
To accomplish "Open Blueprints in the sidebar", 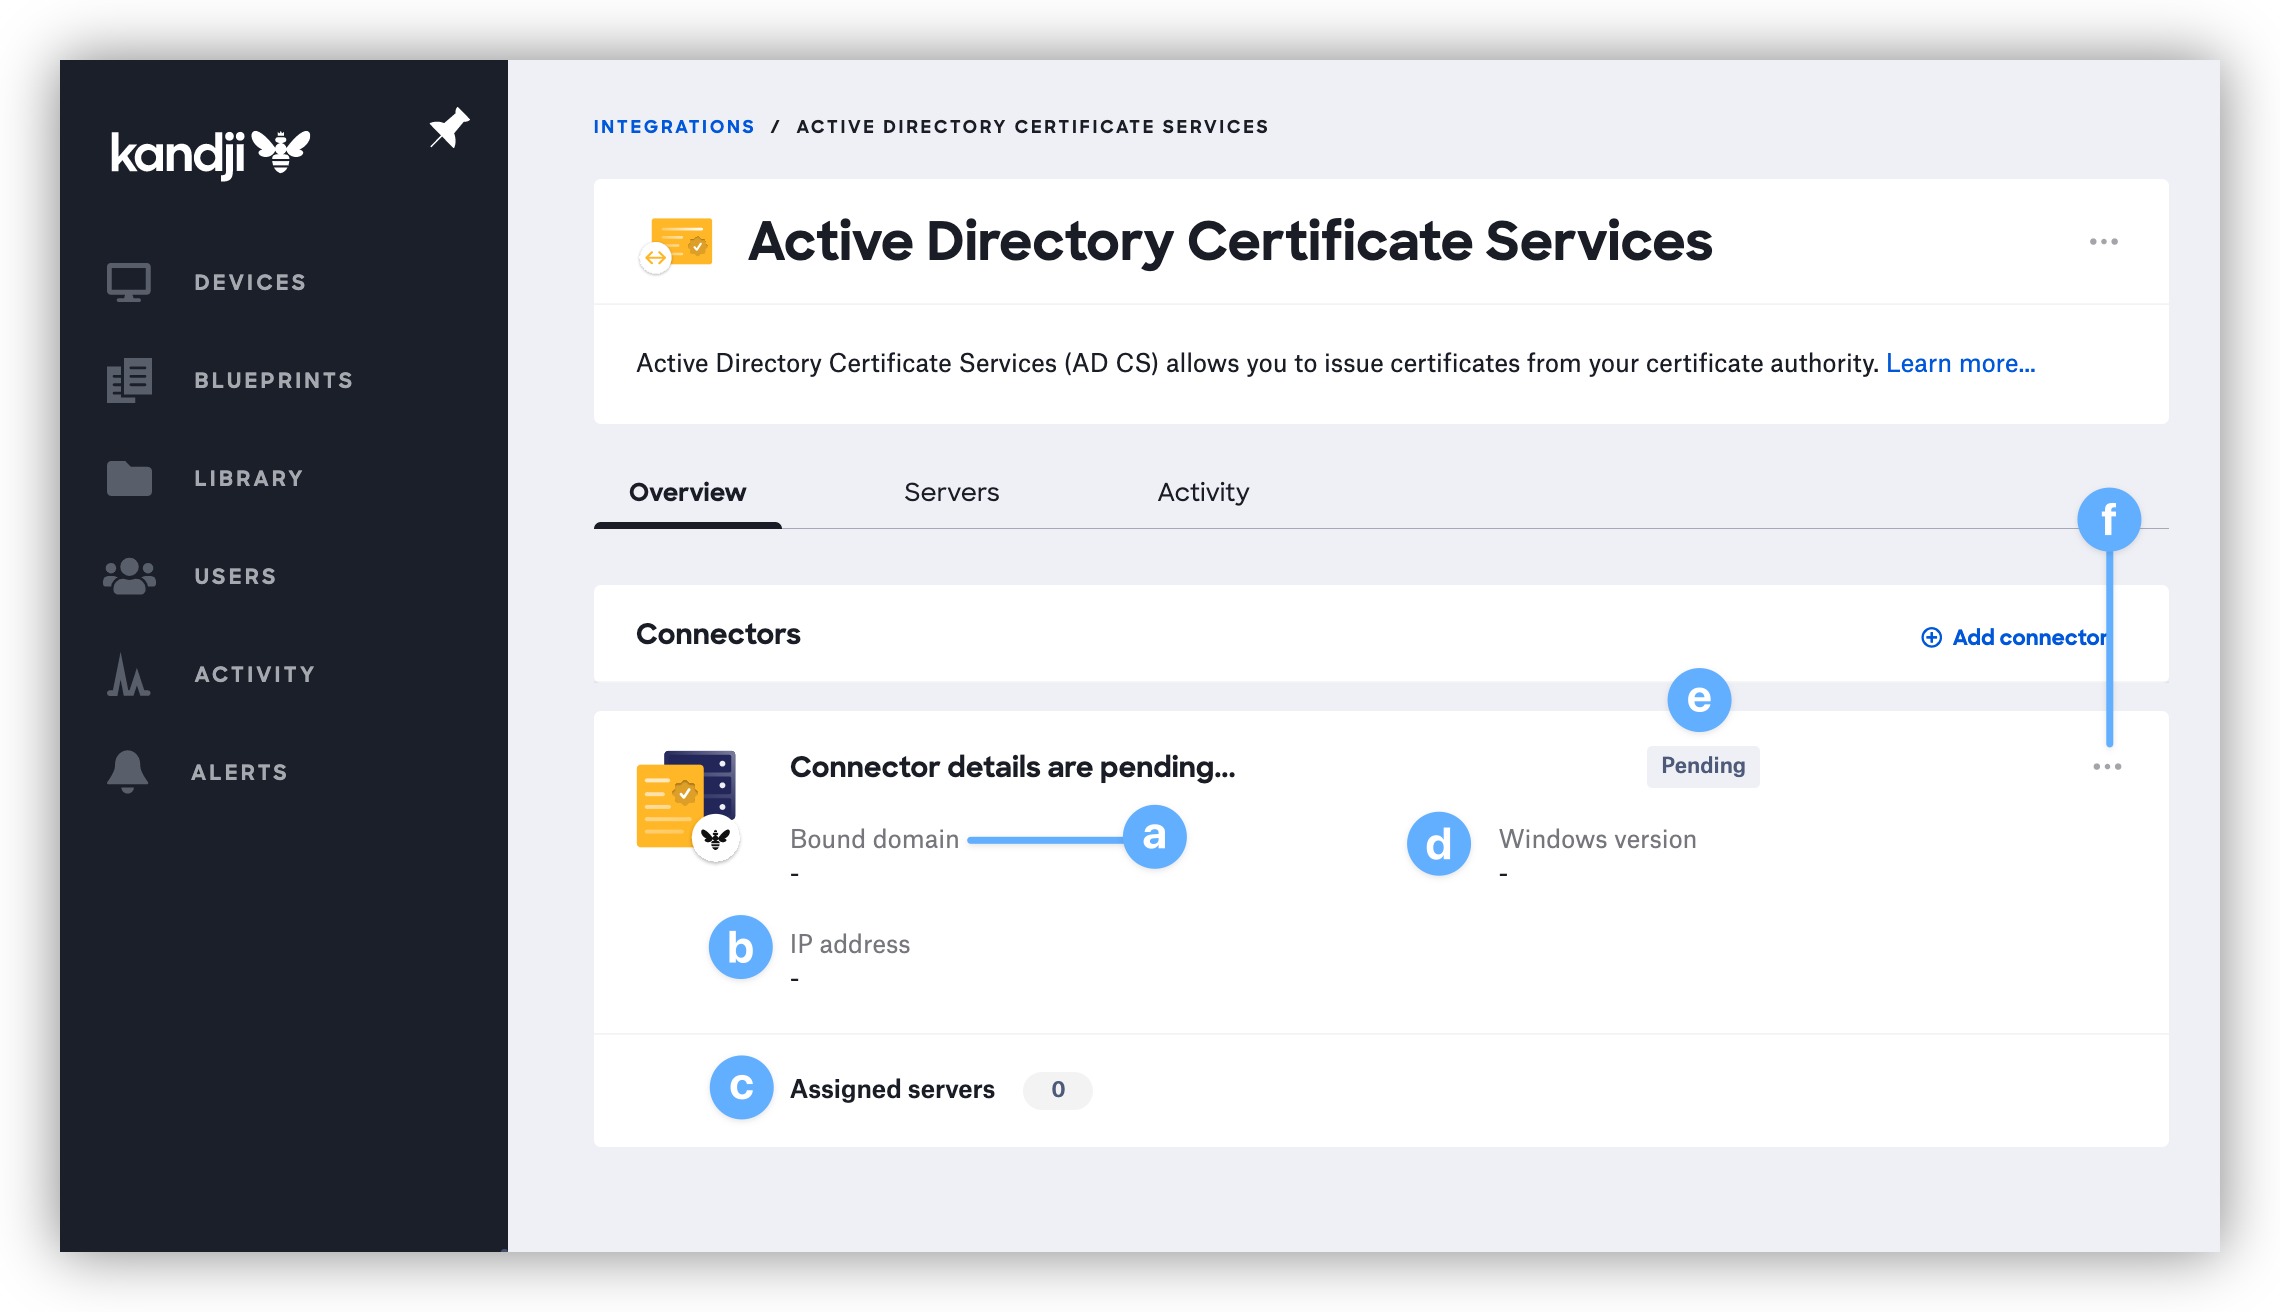I will [273, 380].
